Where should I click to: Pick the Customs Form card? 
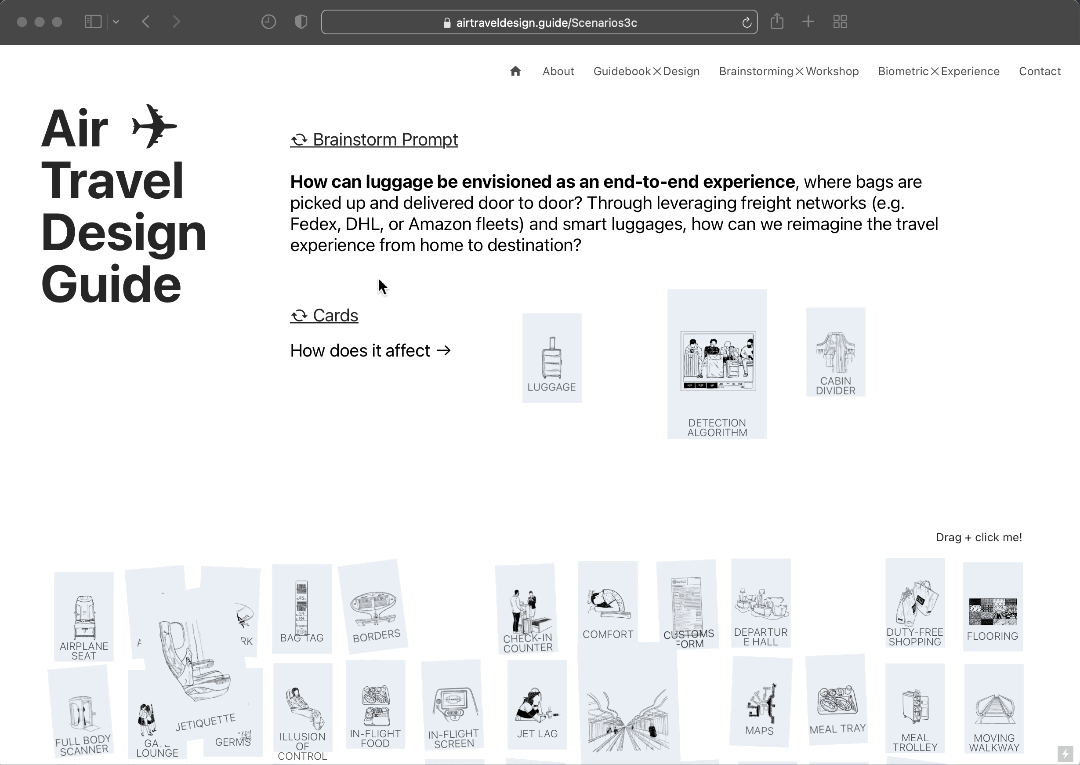click(x=688, y=605)
